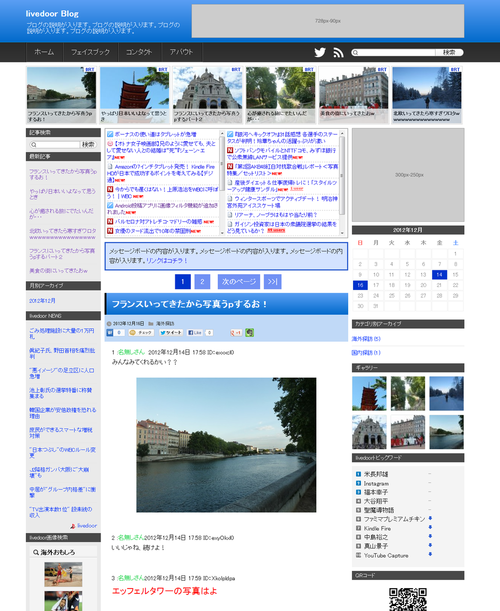The image size is (500, 611).
Task: Click the header search input field
Action: 393,52
